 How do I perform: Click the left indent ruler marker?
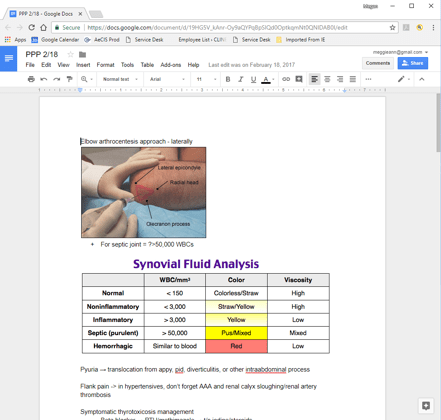(x=80, y=90)
